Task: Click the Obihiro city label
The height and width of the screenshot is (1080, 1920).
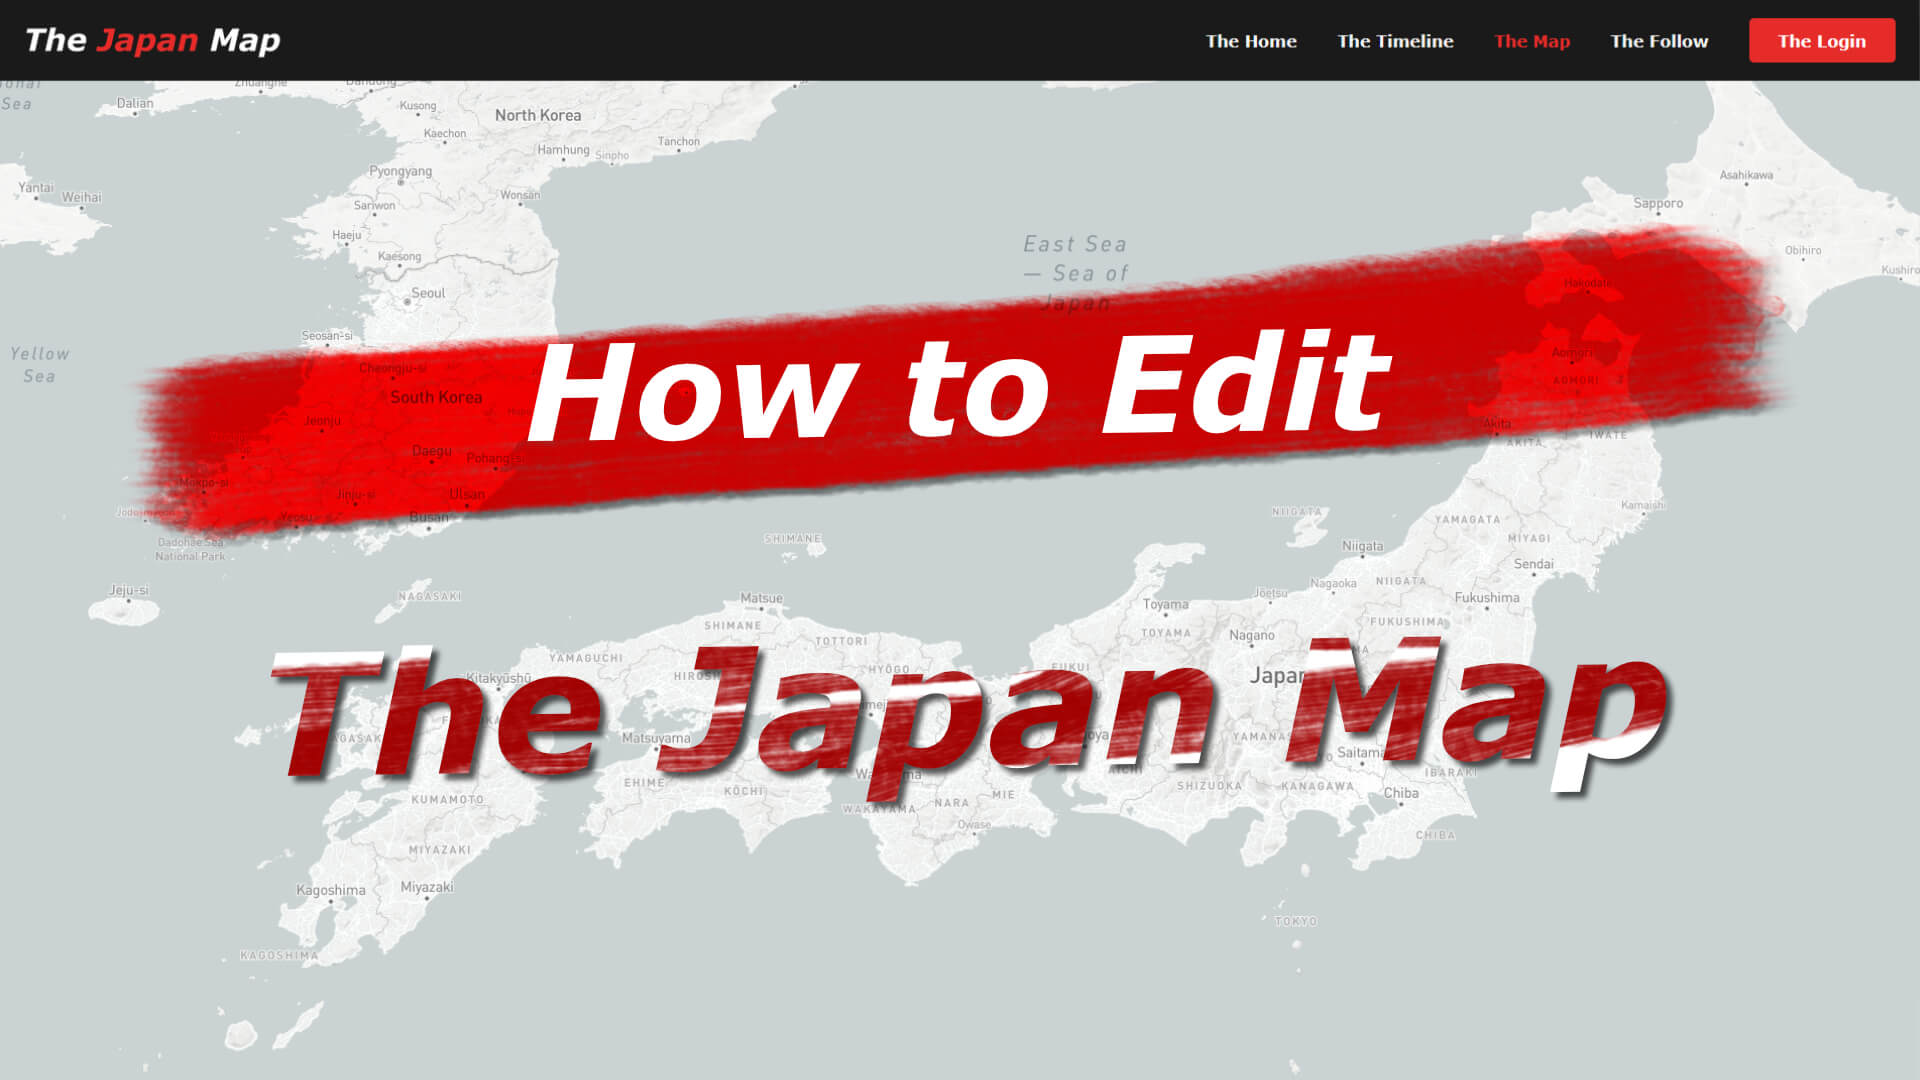Action: 1803,250
